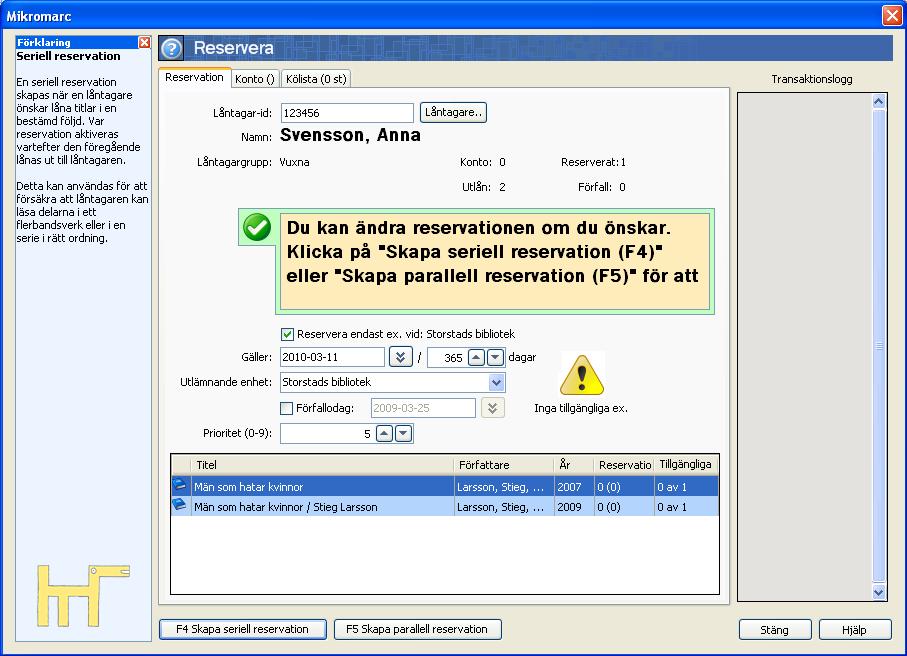
Task: Open the Gäller date picker arrow
Action: tap(400, 358)
